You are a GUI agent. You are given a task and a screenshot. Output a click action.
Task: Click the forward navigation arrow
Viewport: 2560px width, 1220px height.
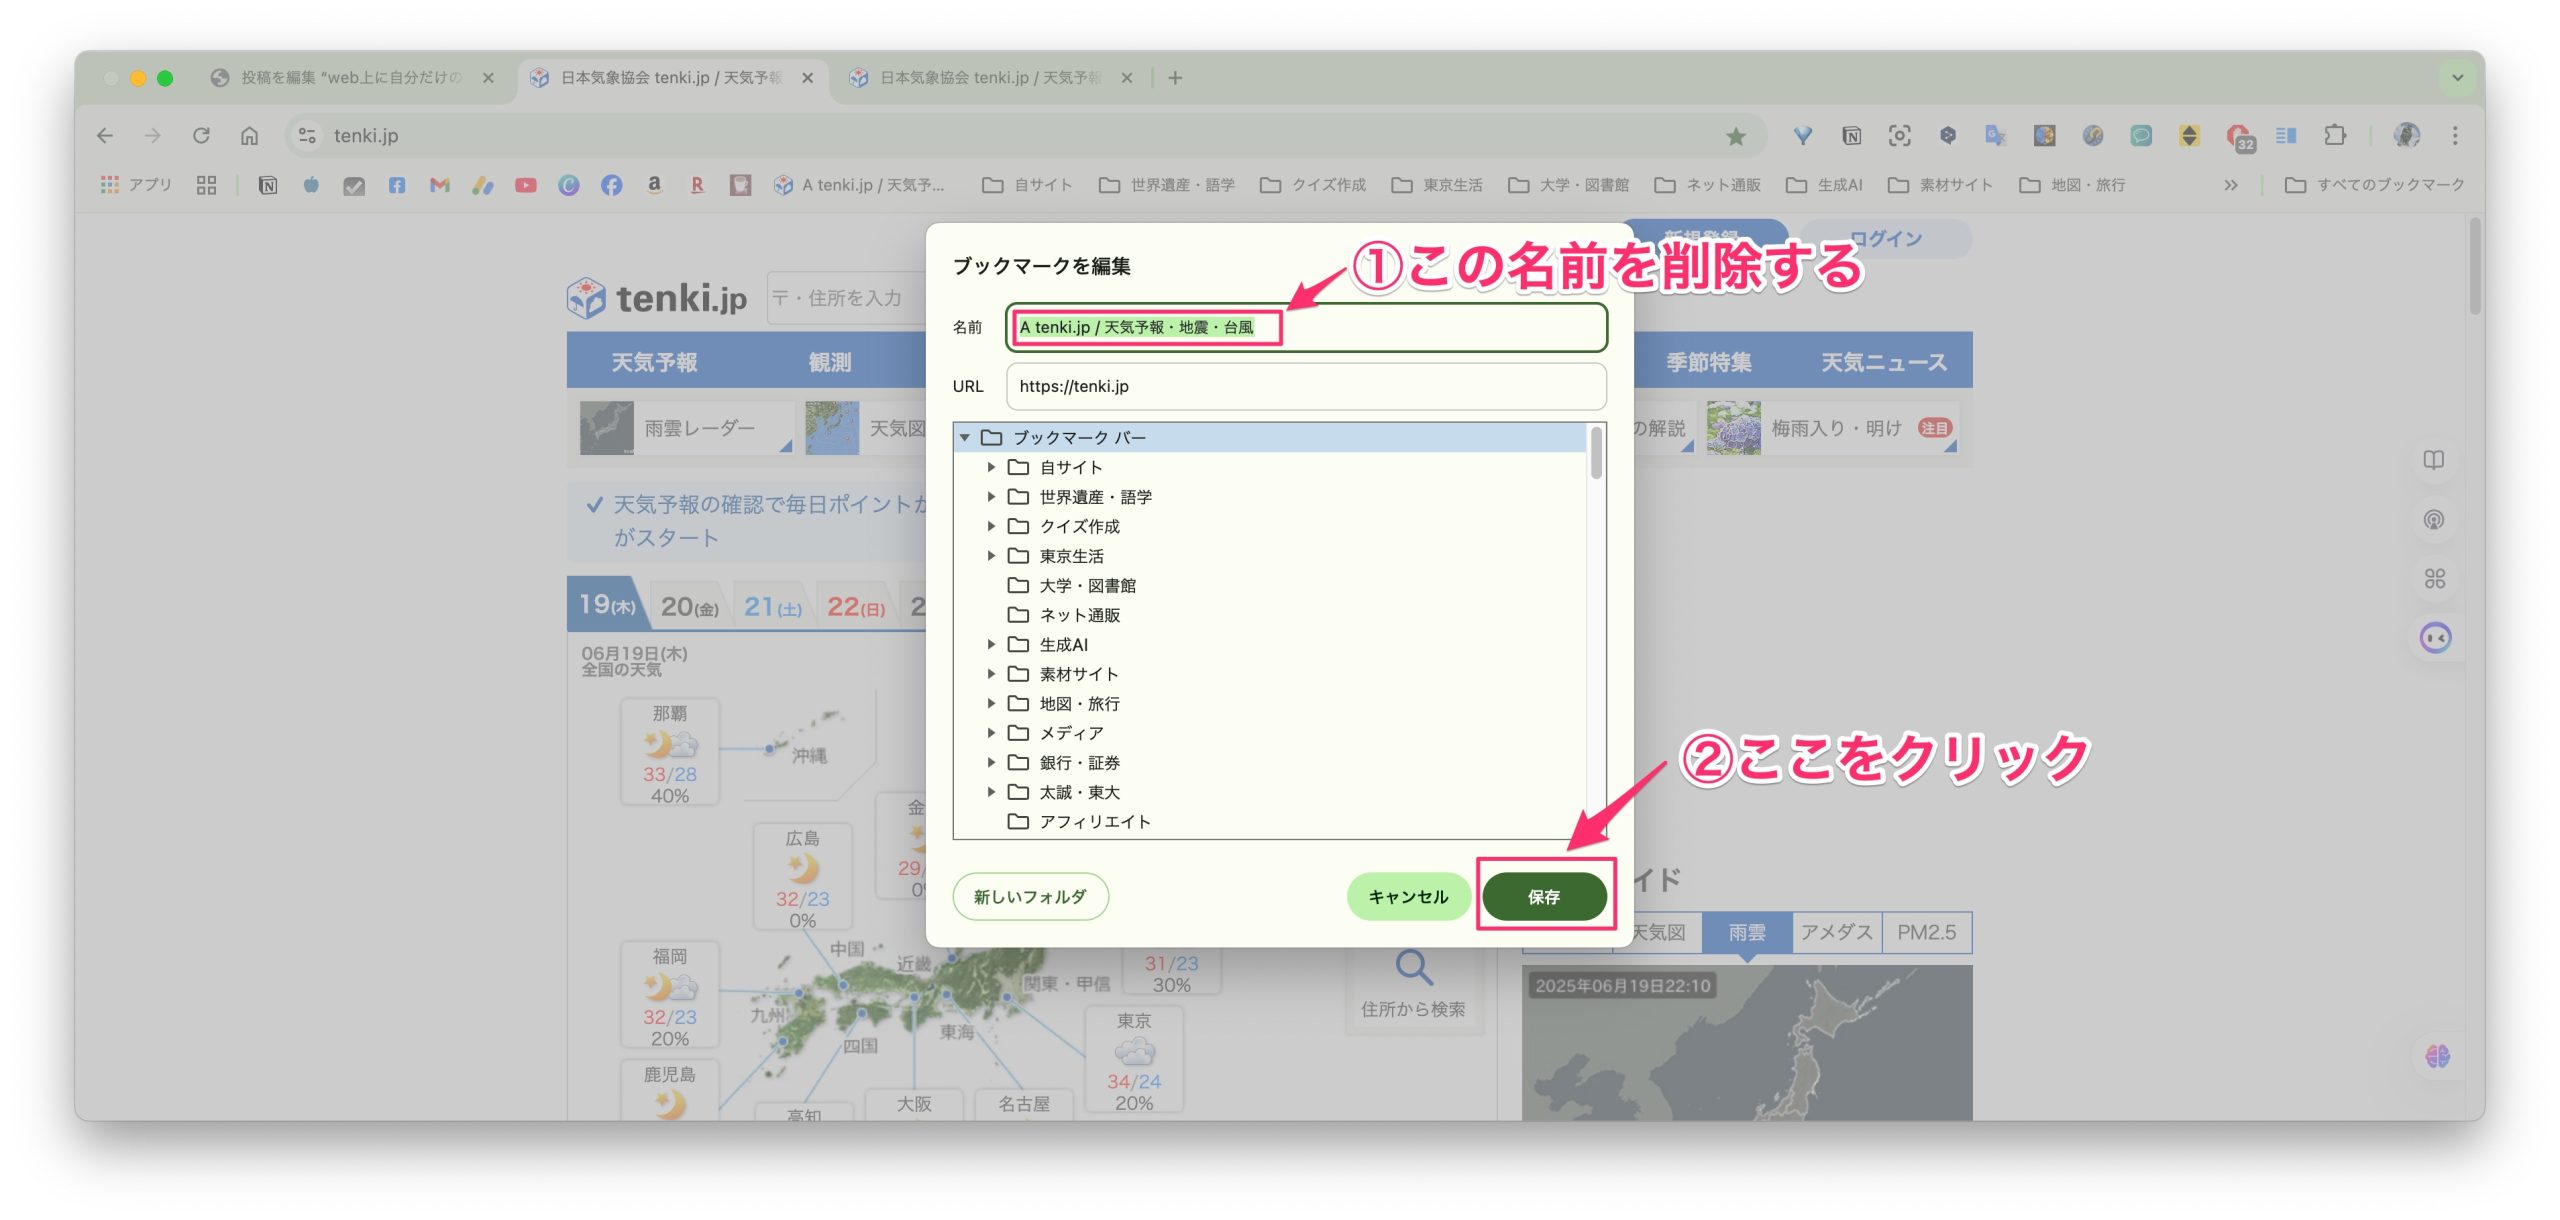152,135
